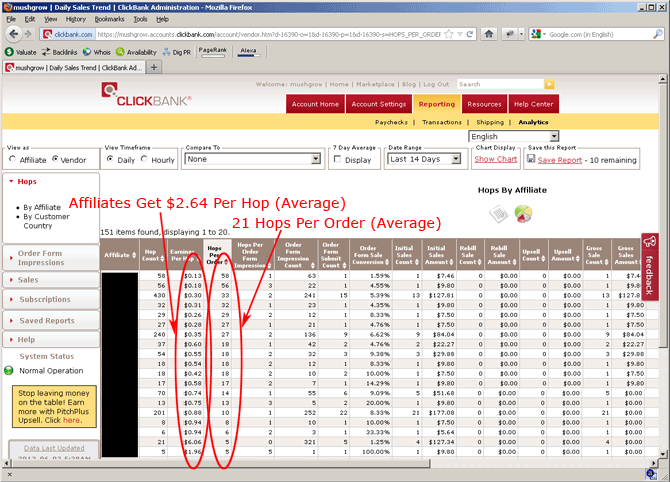Click the floppy disk Save Report icon
The width and height of the screenshot is (670, 482).
tap(529, 159)
